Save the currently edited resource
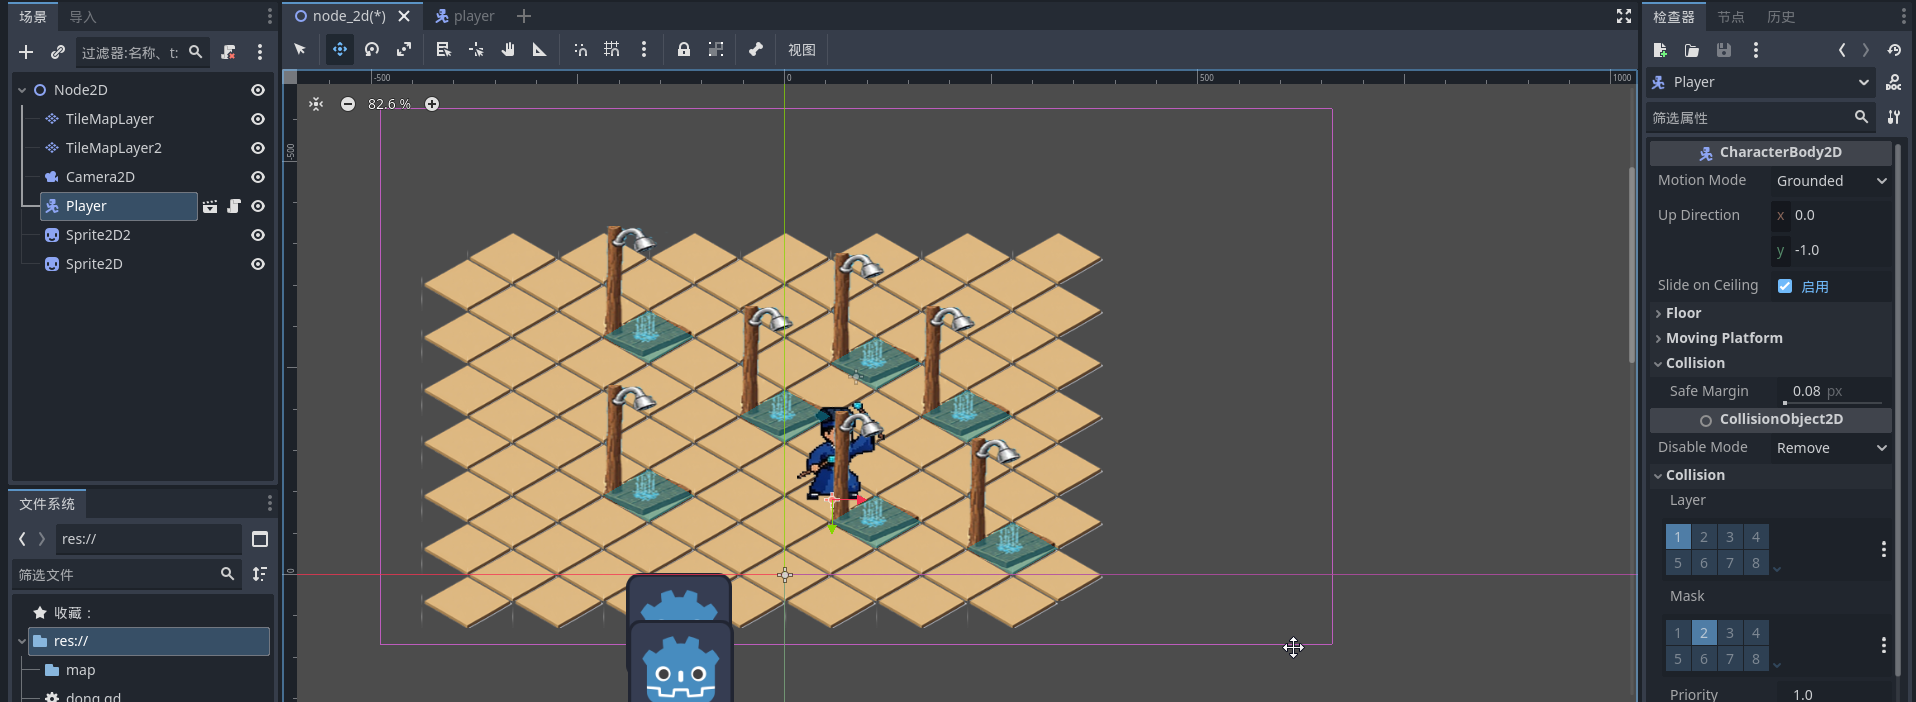1916x702 pixels. click(1724, 50)
